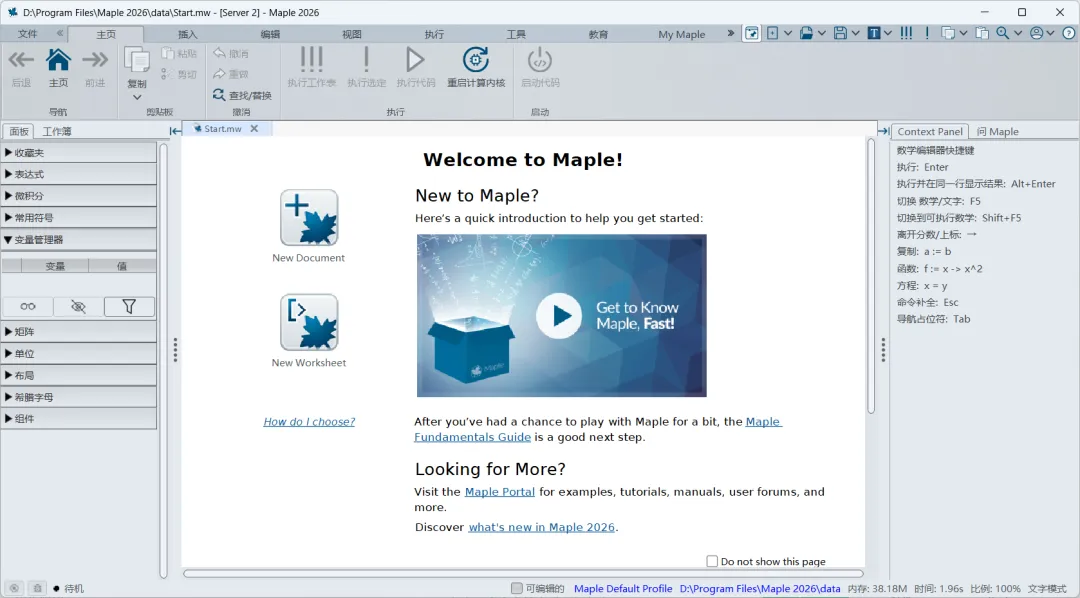Switch to the 编辑 ribbon tab
Viewport: 1080px width, 598px height.
pos(270,34)
